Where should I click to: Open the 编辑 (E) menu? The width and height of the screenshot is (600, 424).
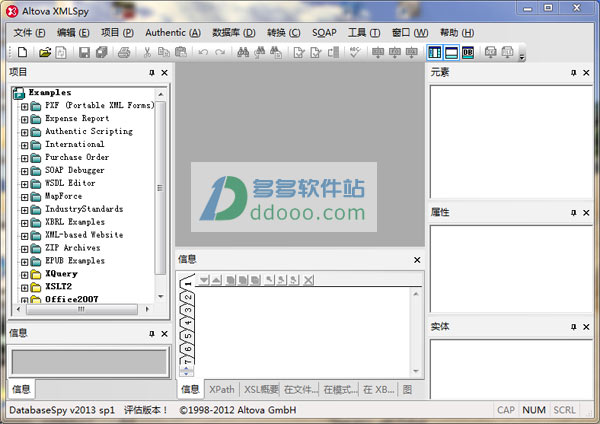73,33
